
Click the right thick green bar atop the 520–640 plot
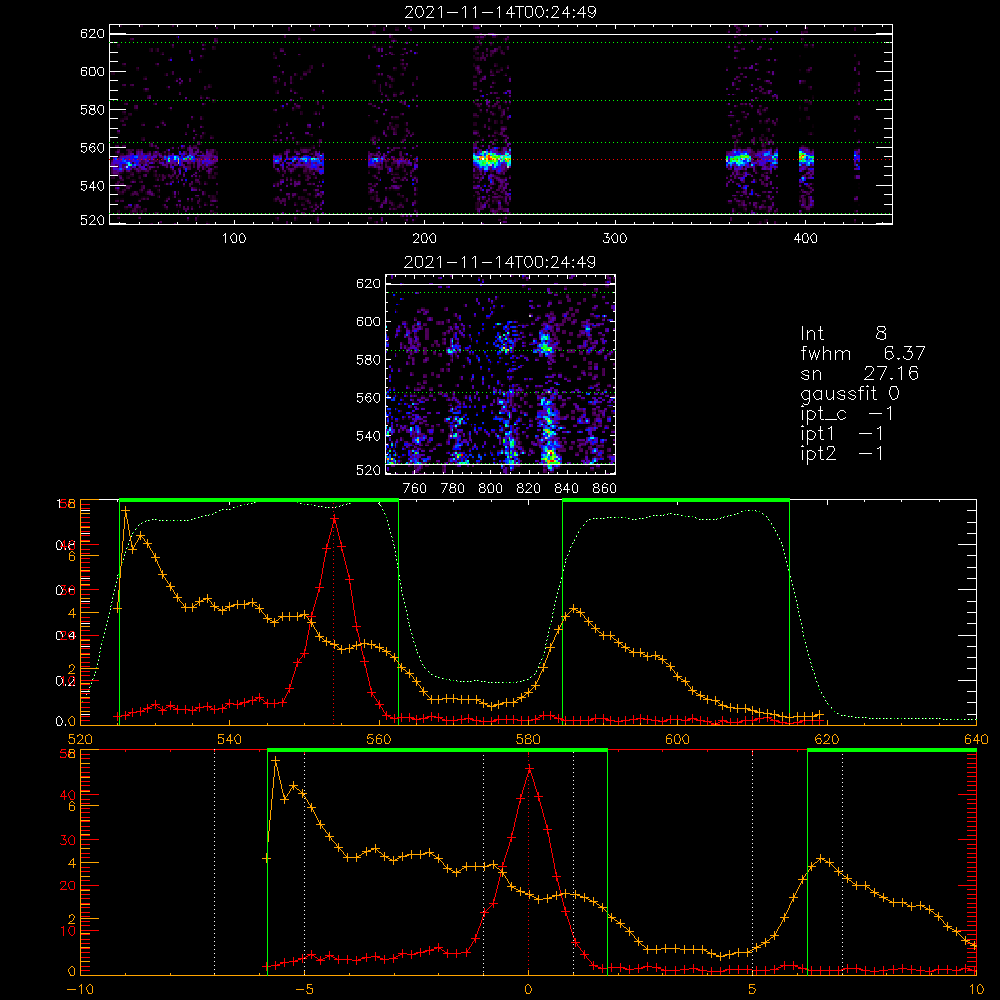click(676, 500)
